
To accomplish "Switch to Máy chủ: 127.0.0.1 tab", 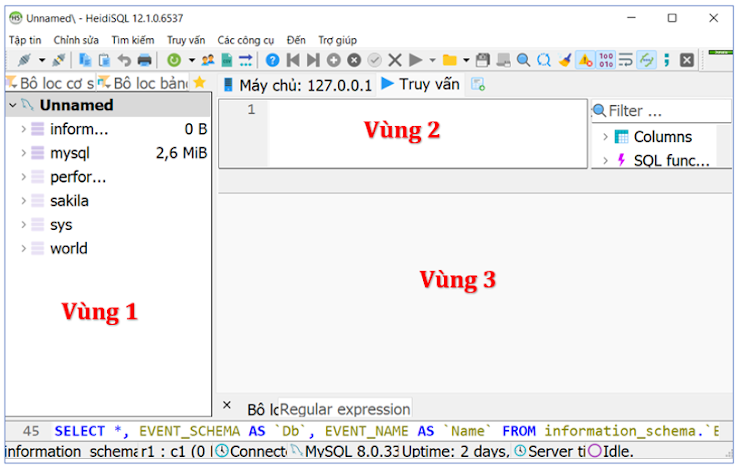I will 297,85.
